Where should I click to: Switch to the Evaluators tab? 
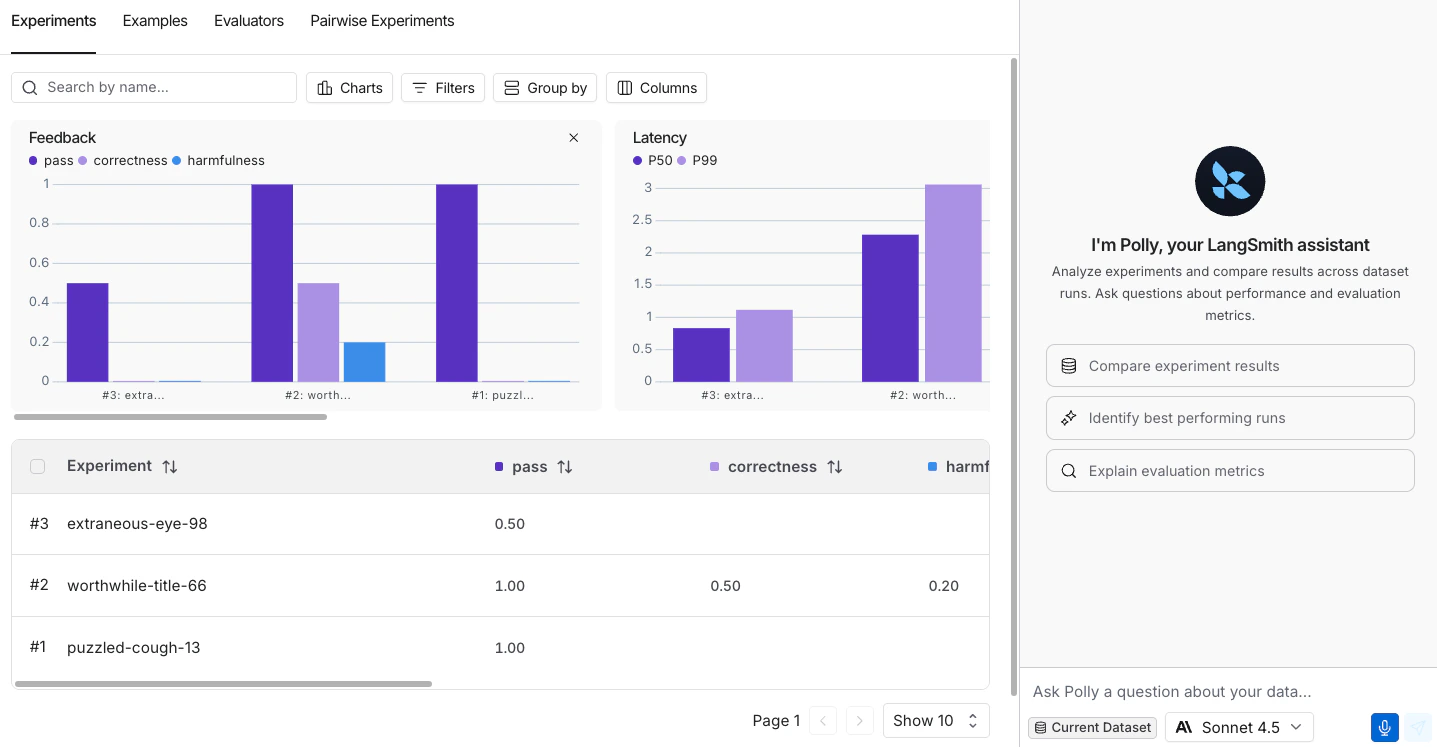coord(248,20)
